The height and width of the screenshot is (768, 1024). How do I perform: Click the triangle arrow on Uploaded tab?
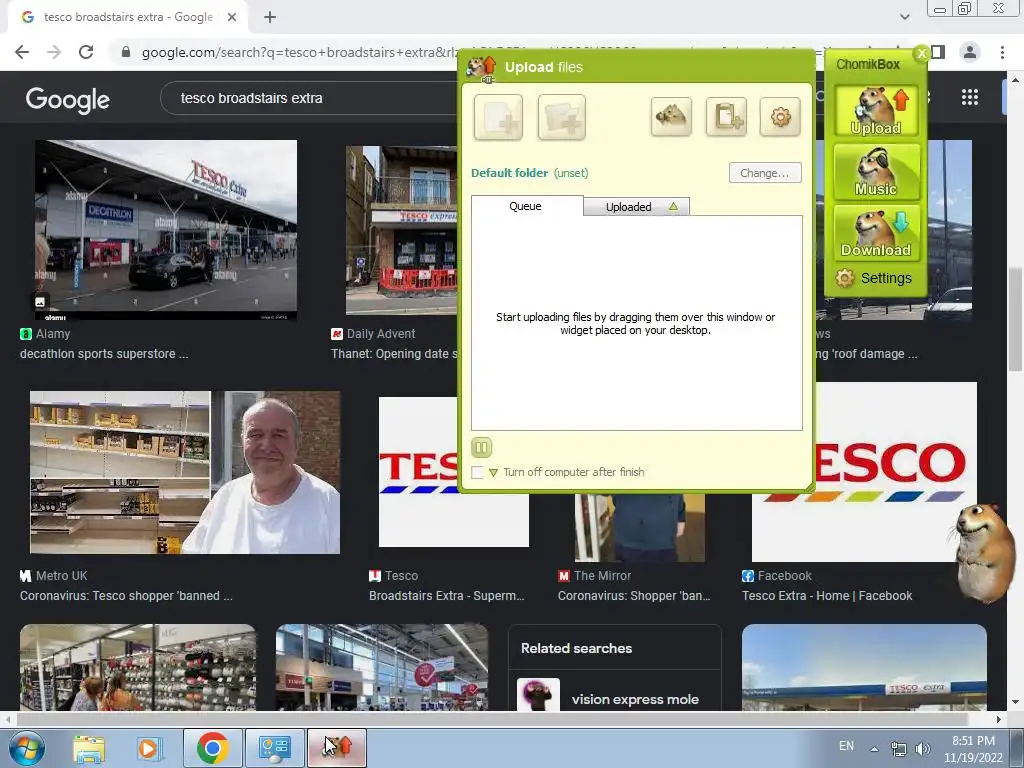click(673, 206)
